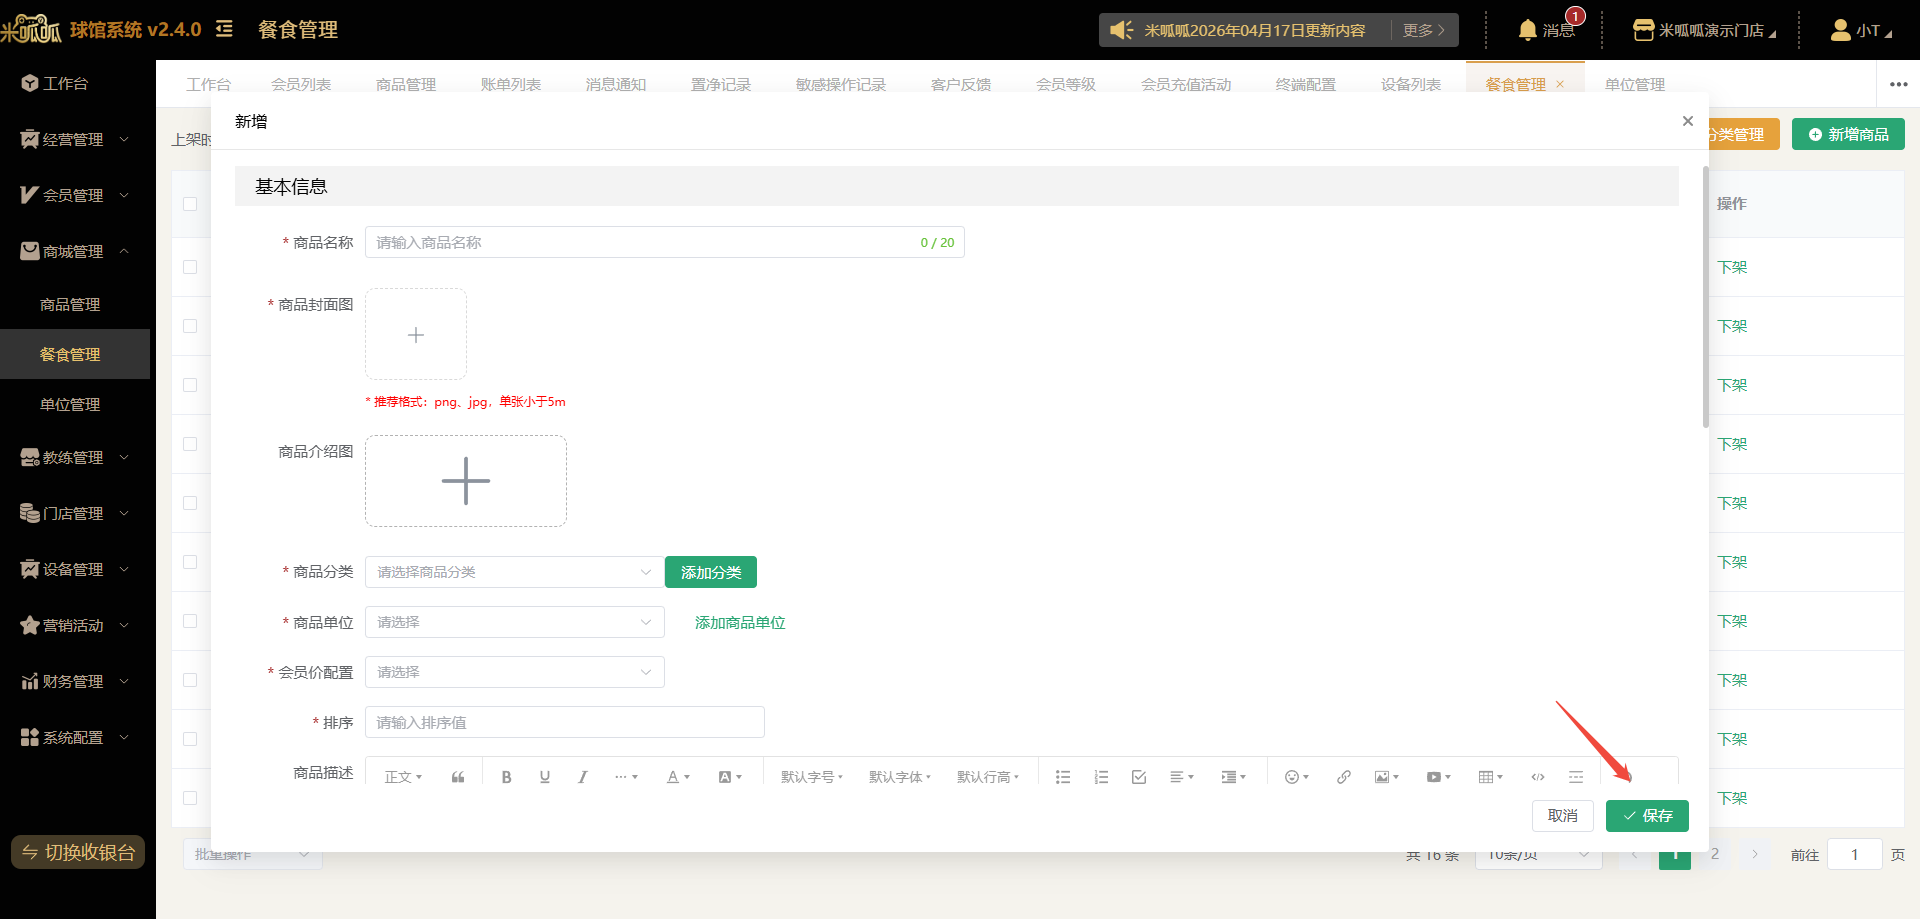
Task: Insert a divider line in editor
Action: (1576, 777)
